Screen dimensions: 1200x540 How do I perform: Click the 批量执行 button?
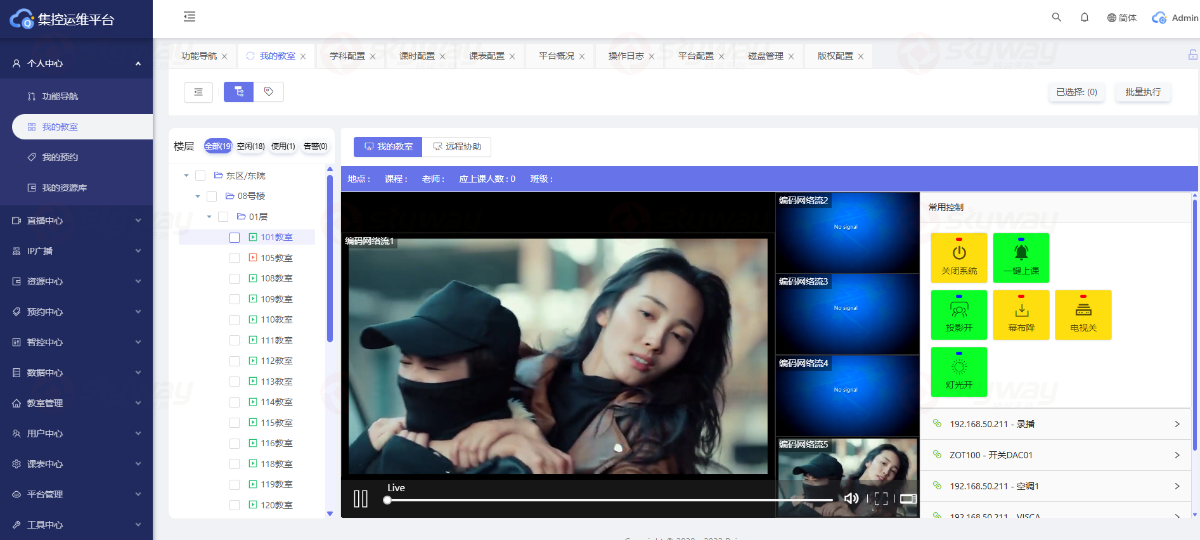[1142, 92]
